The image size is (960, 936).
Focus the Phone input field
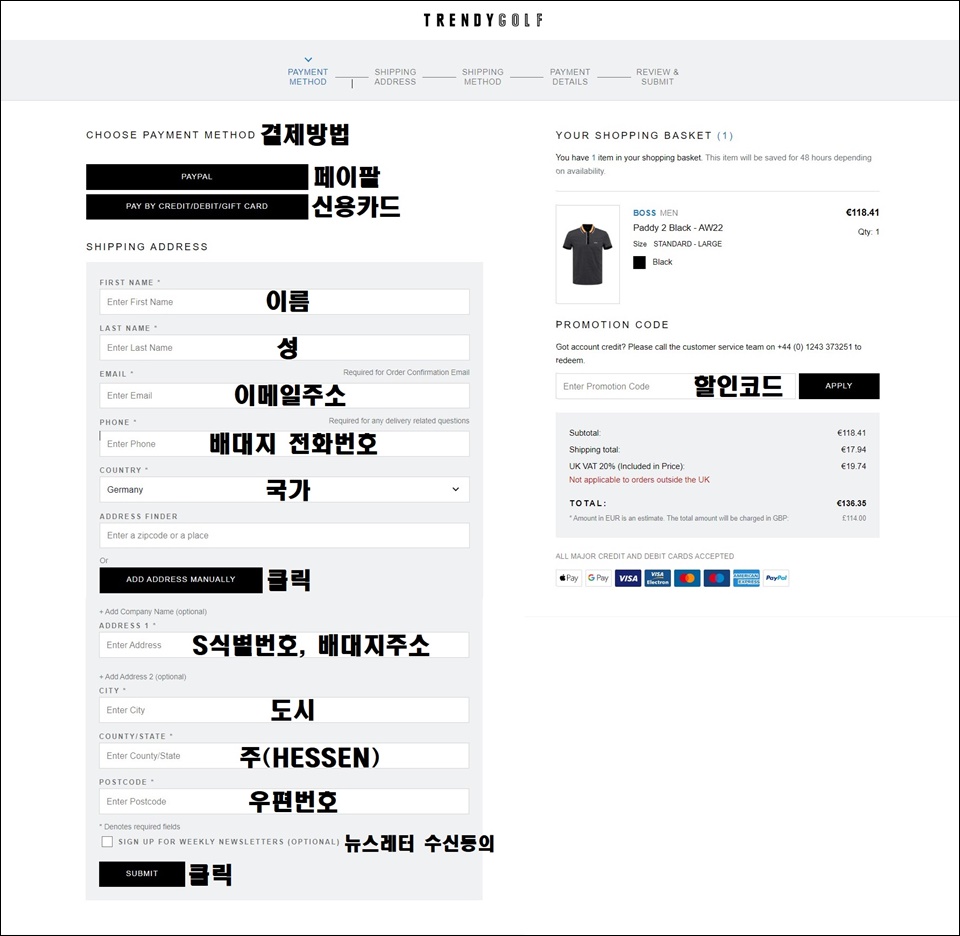[284, 444]
